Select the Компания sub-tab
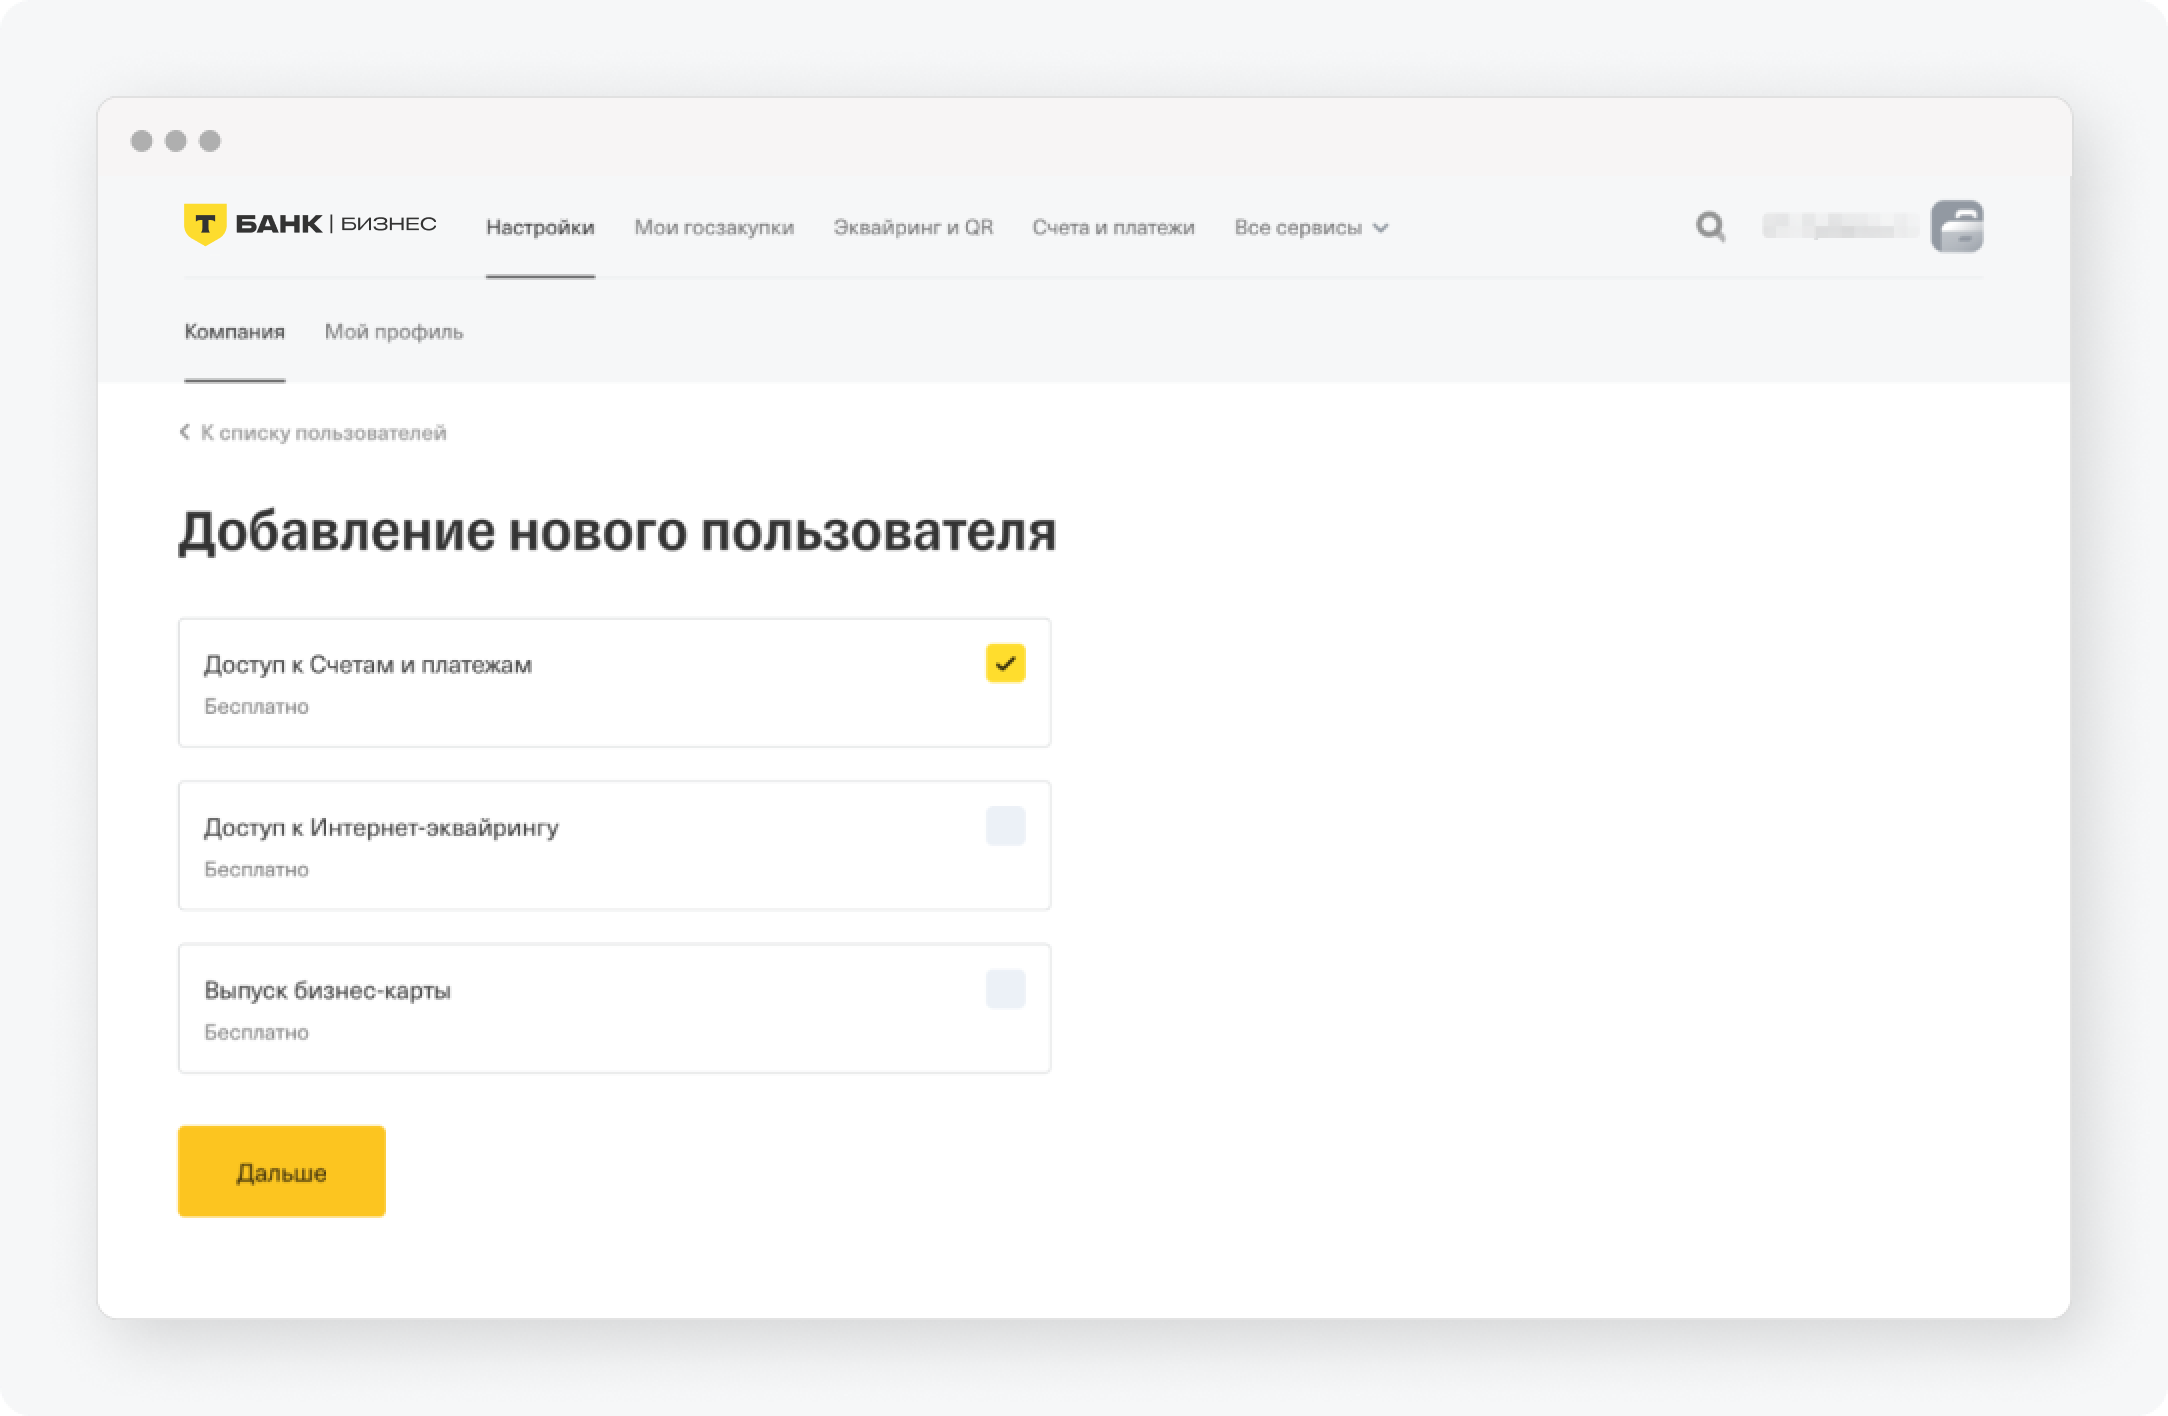The width and height of the screenshot is (2168, 1416). [x=234, y=332]
